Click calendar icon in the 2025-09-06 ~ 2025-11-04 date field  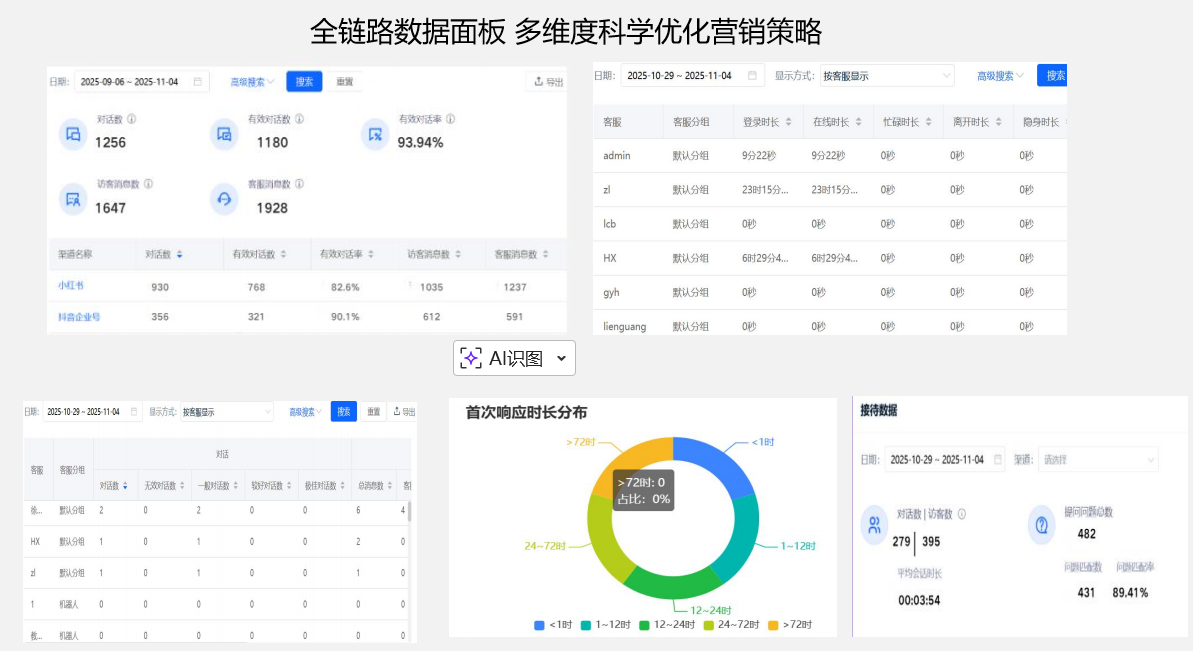pos(198,81)
